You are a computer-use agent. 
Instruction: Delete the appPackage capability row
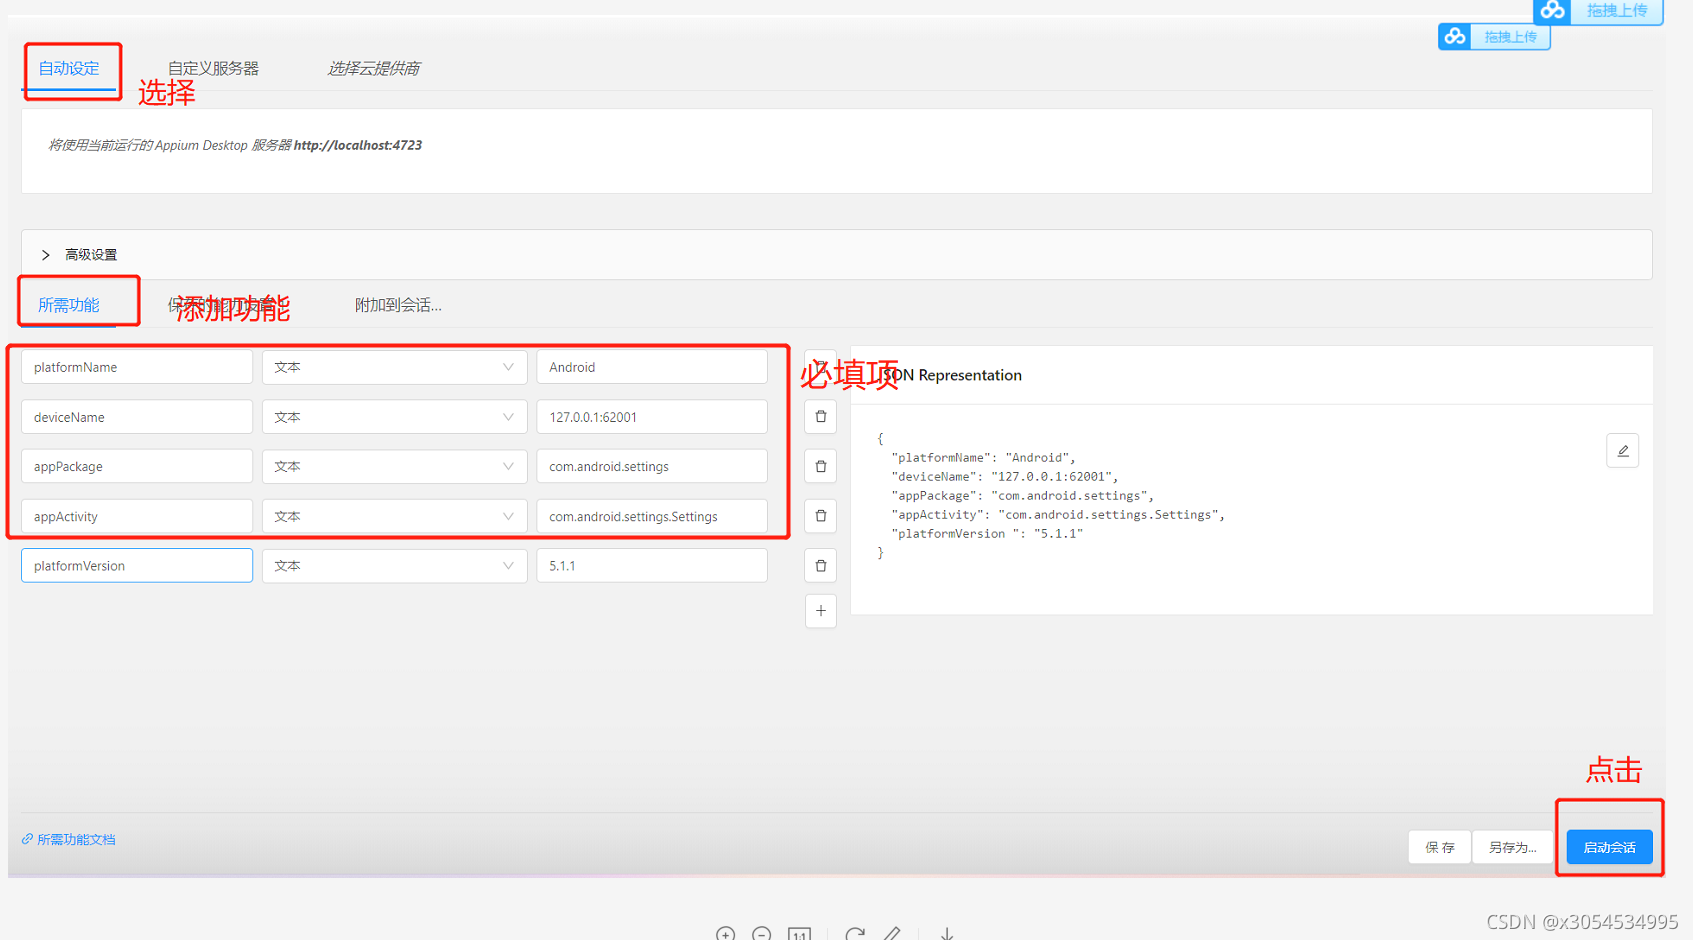(x=821, y=466)
